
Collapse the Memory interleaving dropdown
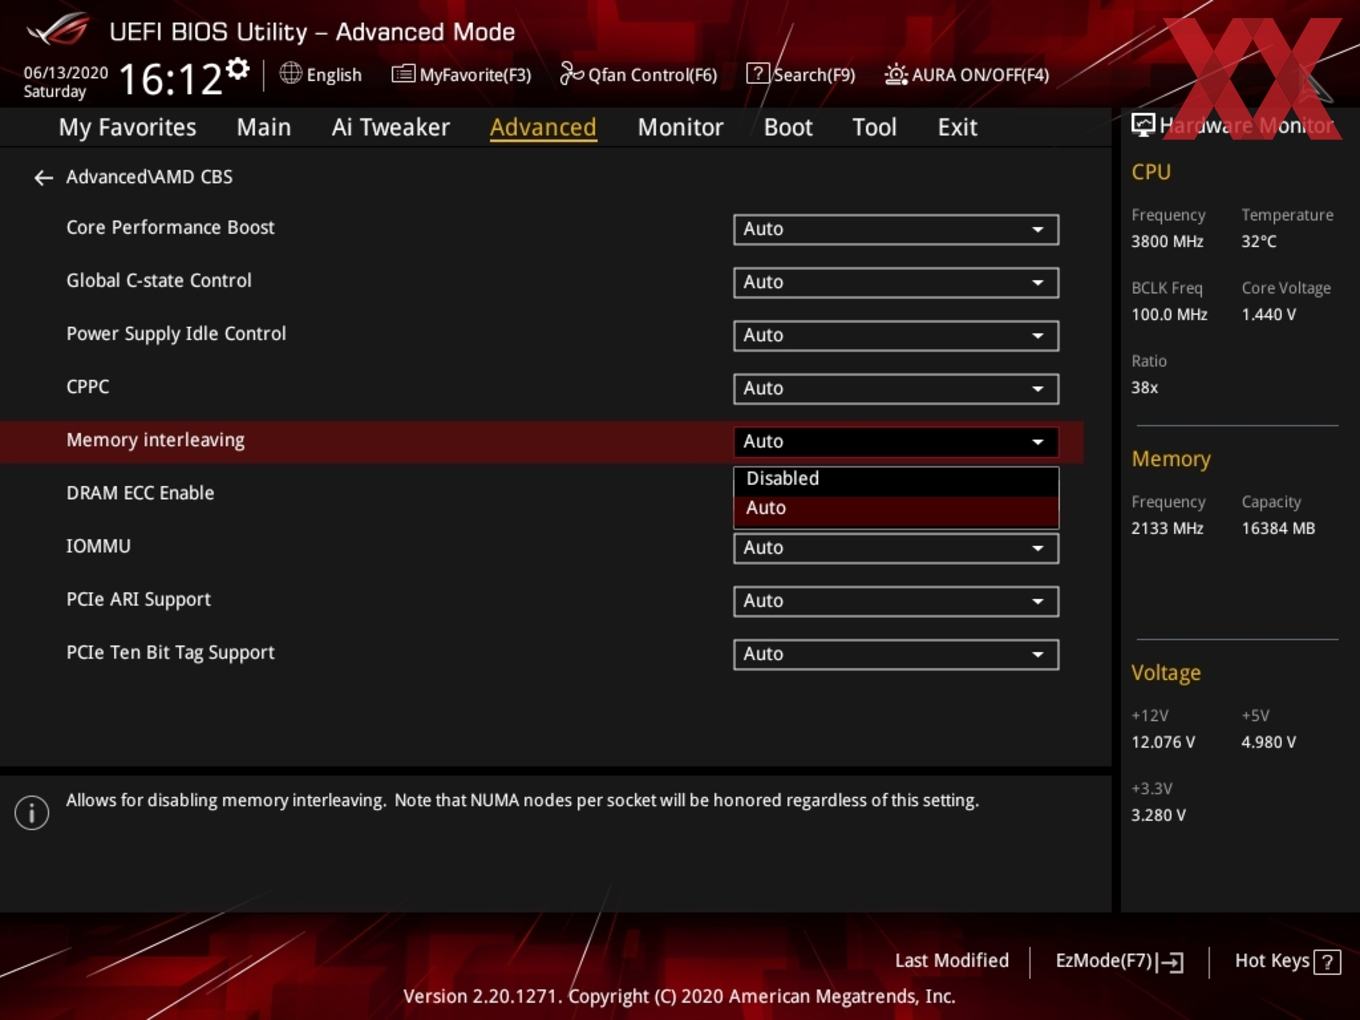[x=896, y=441]
